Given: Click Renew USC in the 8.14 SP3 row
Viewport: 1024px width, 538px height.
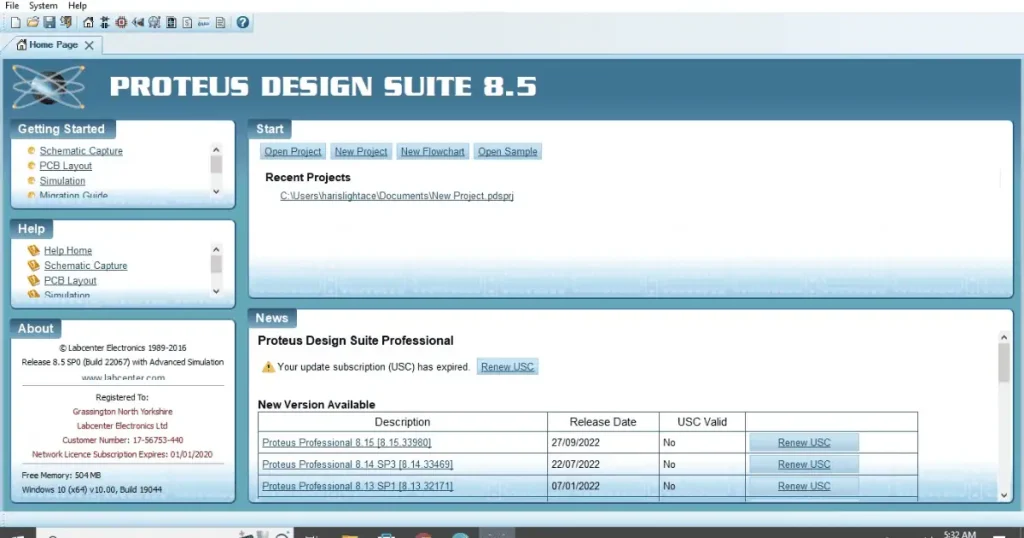Looking at the screenshot, I should [x=804, y=464].
